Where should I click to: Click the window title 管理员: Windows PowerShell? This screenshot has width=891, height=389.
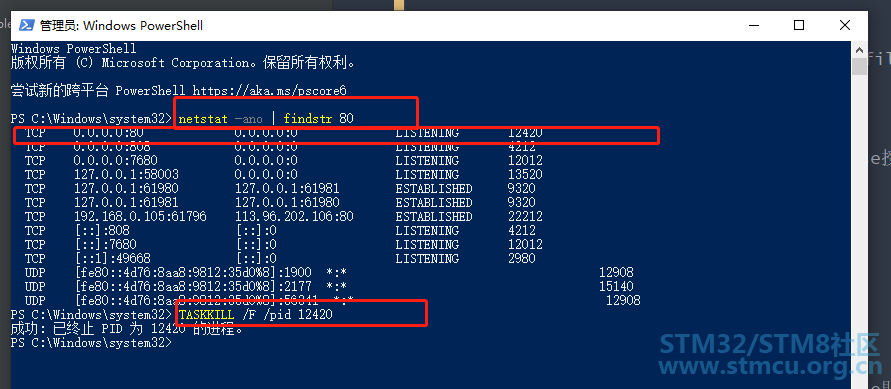pyautogui.click(x=121, y=26)
